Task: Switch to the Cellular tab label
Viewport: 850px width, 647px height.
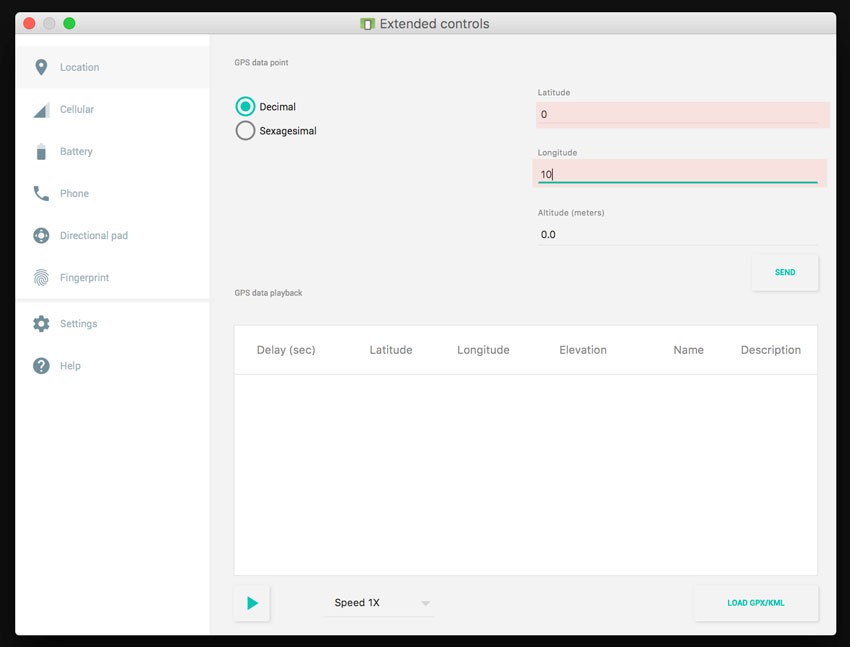Action: pos(77,109)
